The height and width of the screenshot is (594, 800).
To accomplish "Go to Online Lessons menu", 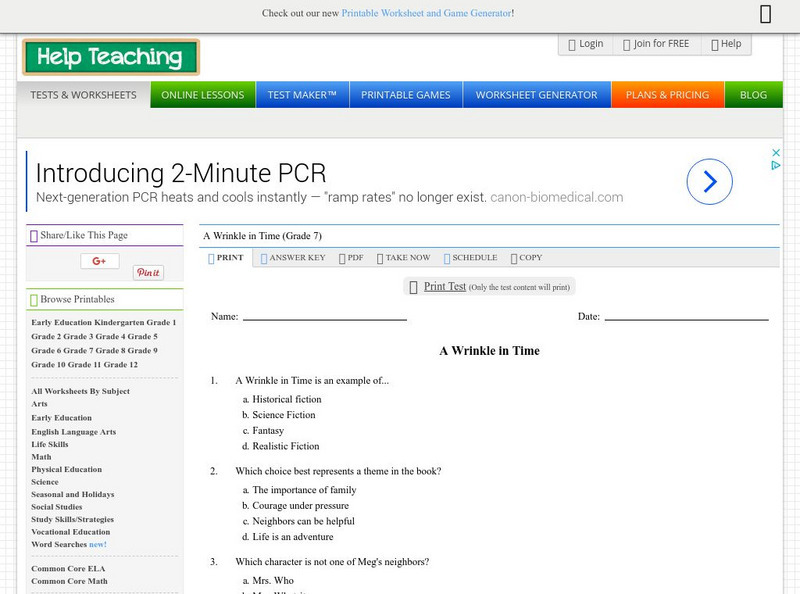I will coord(203,95).
